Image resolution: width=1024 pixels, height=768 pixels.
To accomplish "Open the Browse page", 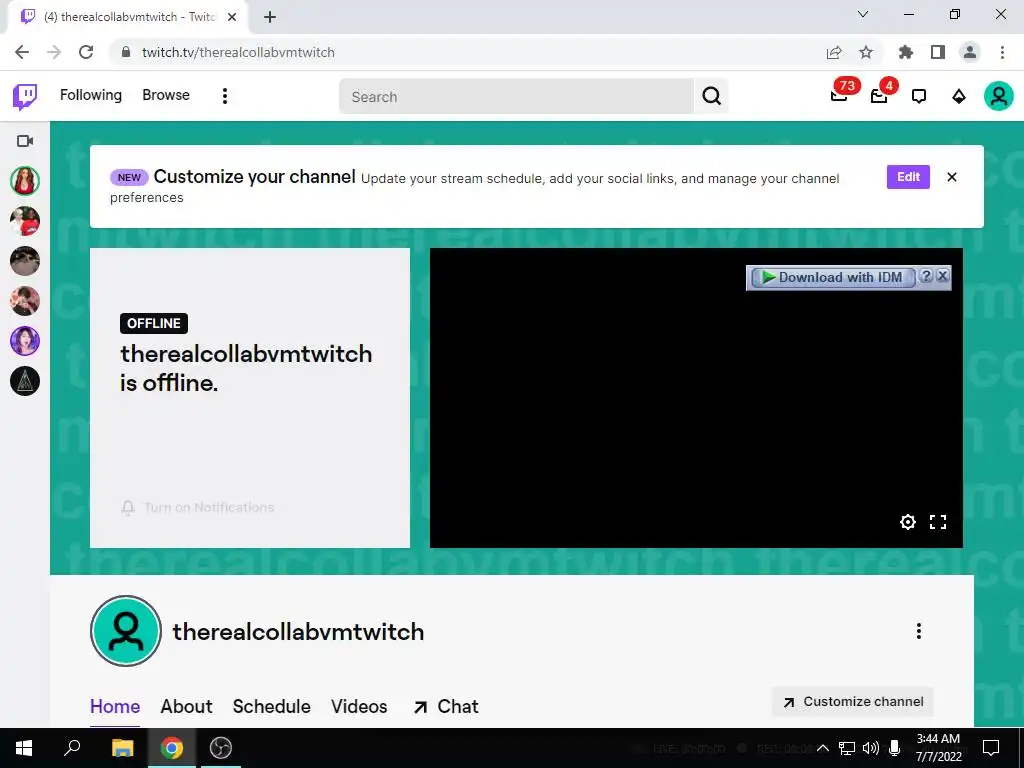I will 166,95.
